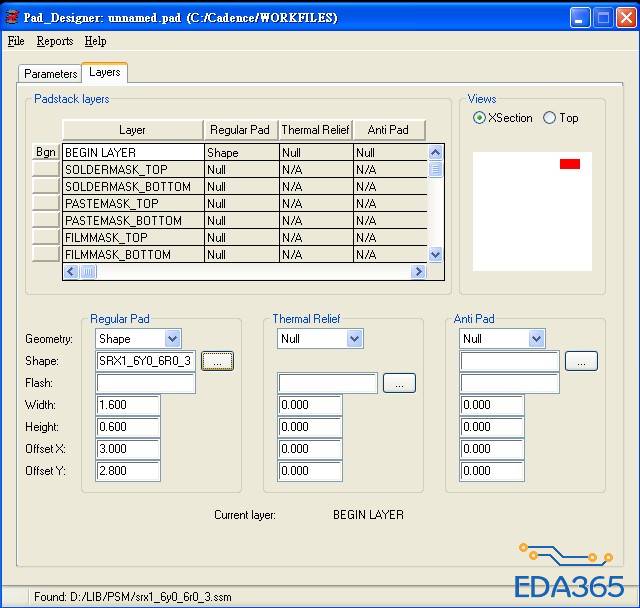Open the Reports menu
The height and width of the screenshot is (608, 640).
point(55,41)
